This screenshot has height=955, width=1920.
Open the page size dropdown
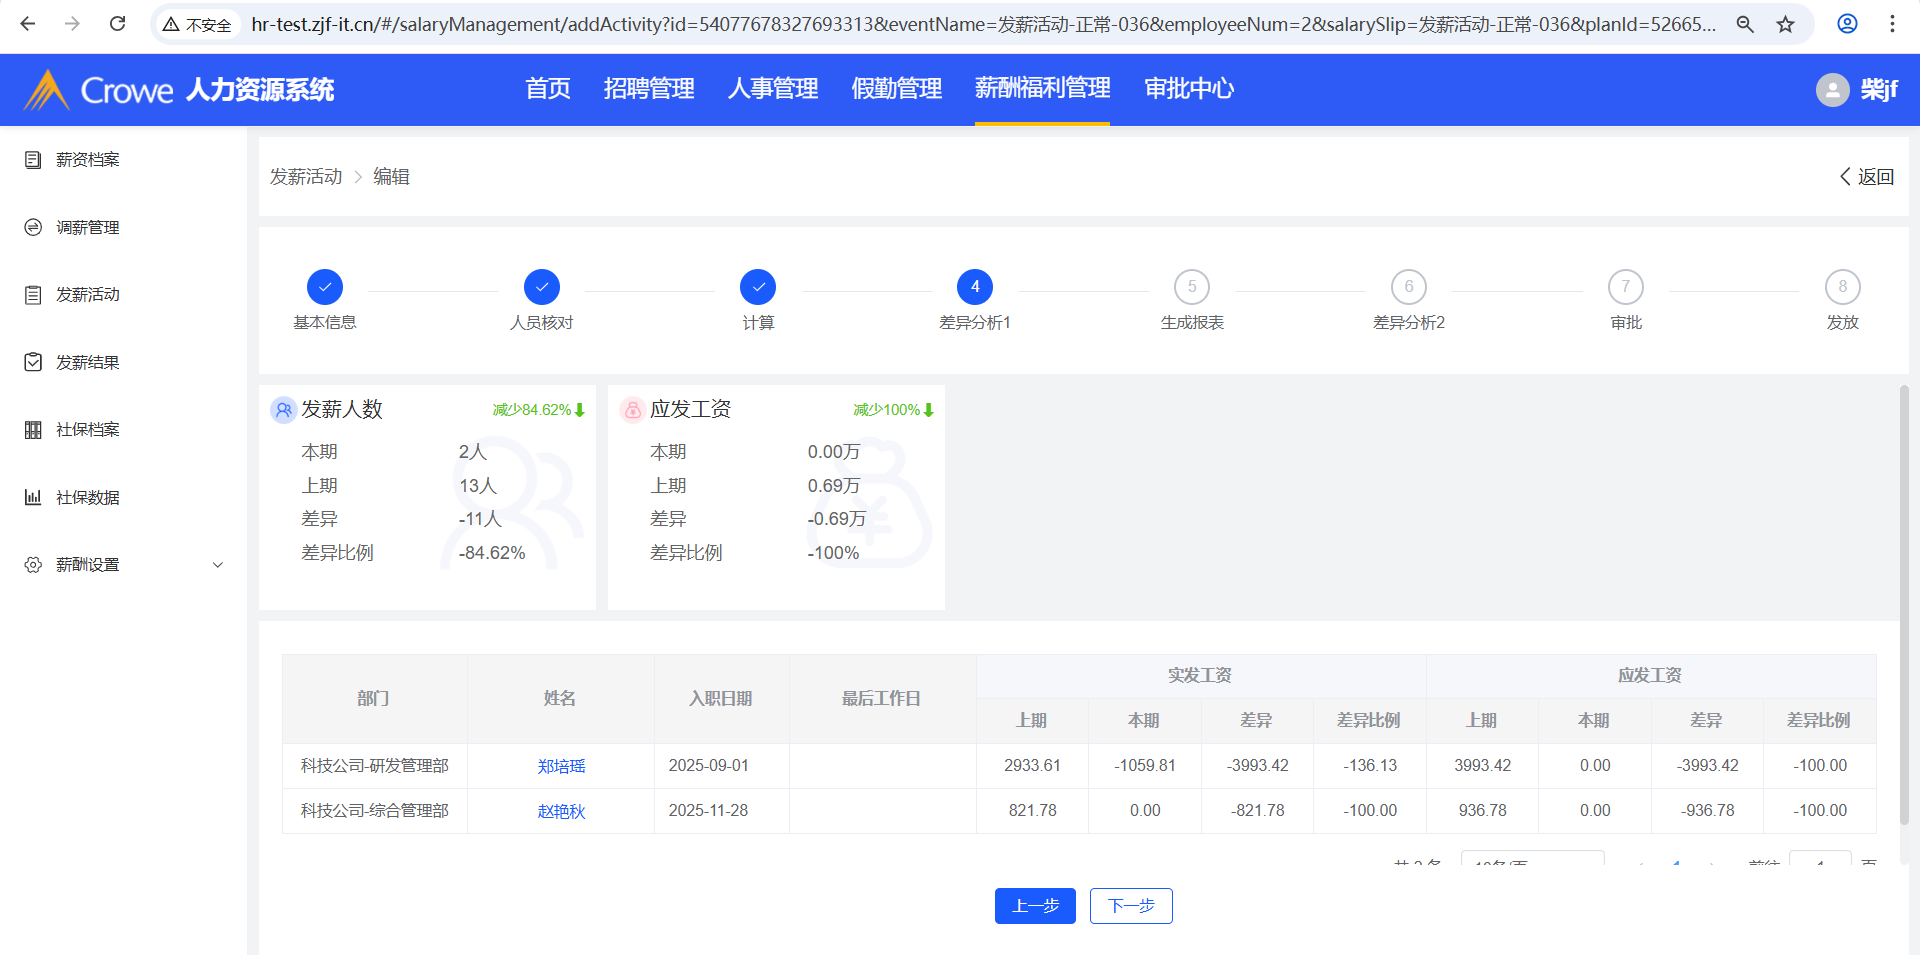[x=1531, y=860]
